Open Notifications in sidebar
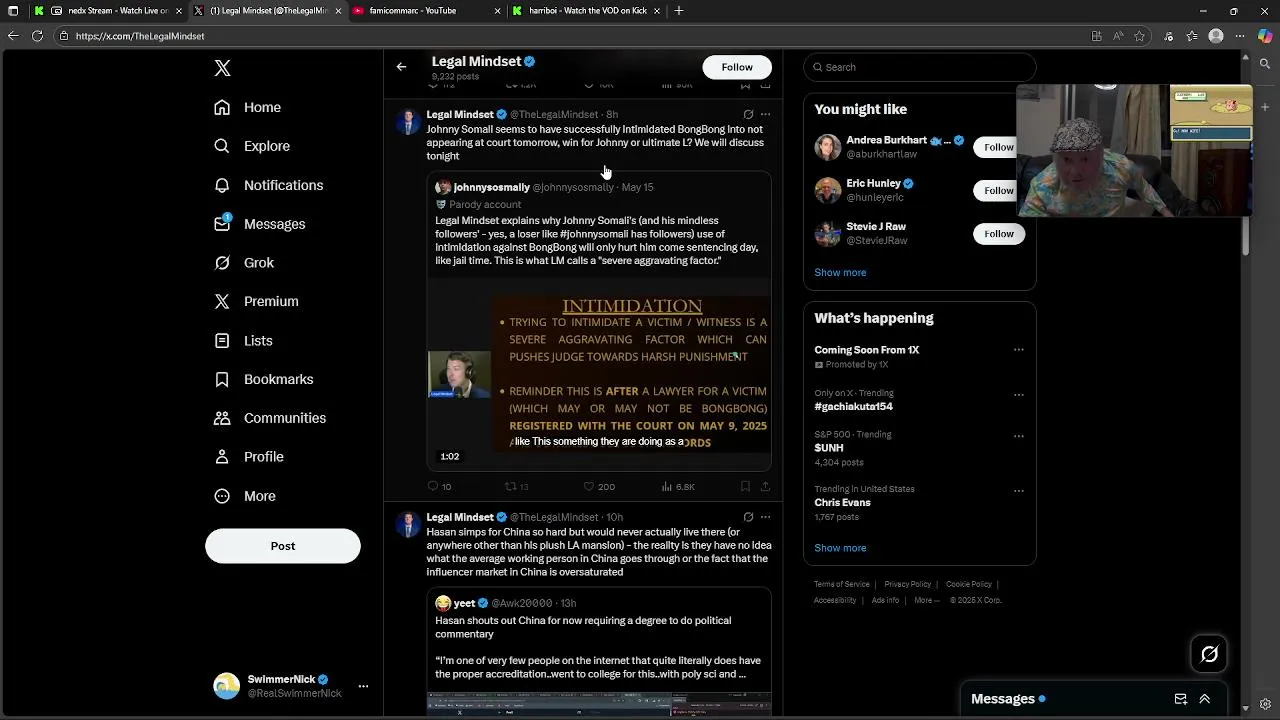 coord(269,185)
